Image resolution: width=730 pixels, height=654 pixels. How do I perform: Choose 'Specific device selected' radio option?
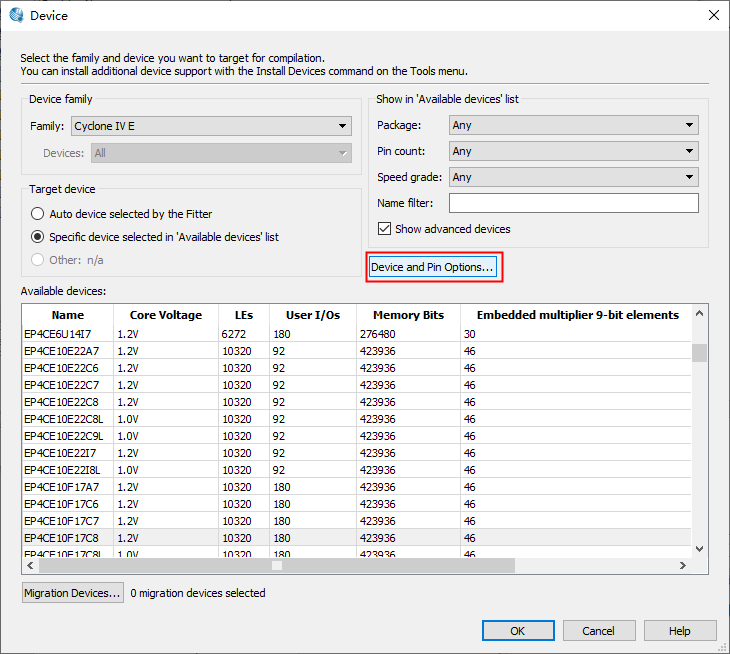pos(38,237)
